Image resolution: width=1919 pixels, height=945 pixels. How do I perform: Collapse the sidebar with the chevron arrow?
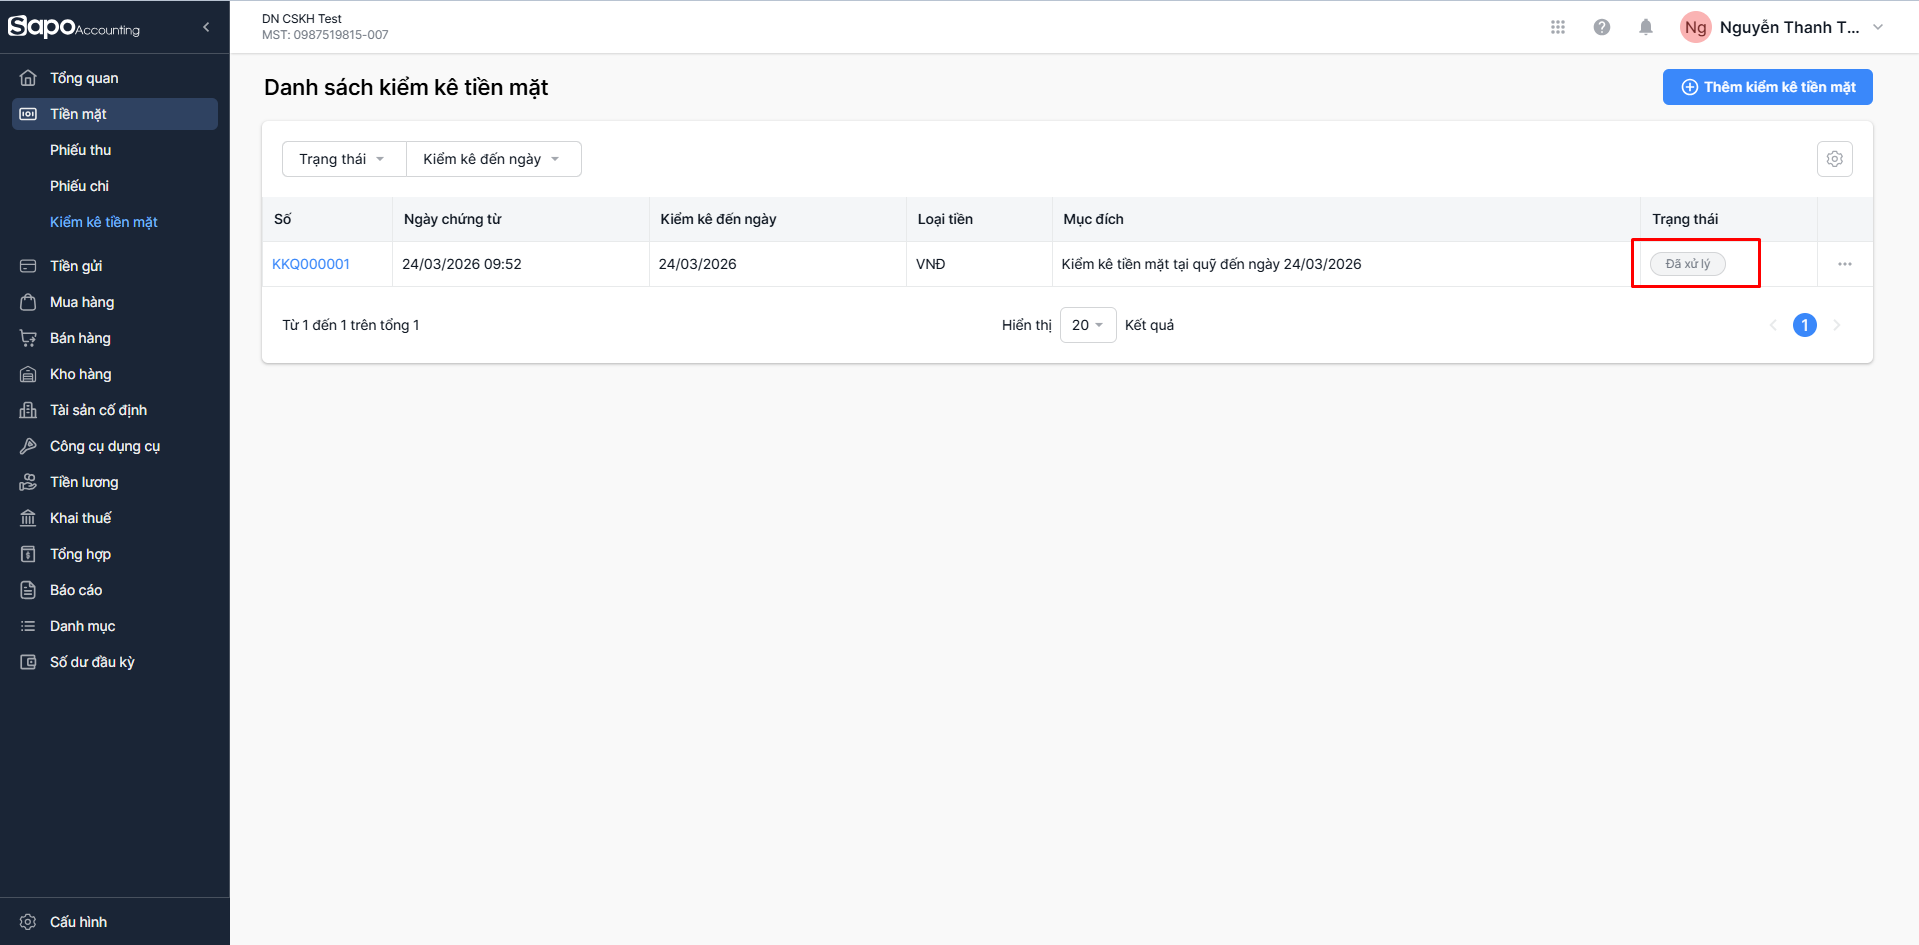click(206, 27)
